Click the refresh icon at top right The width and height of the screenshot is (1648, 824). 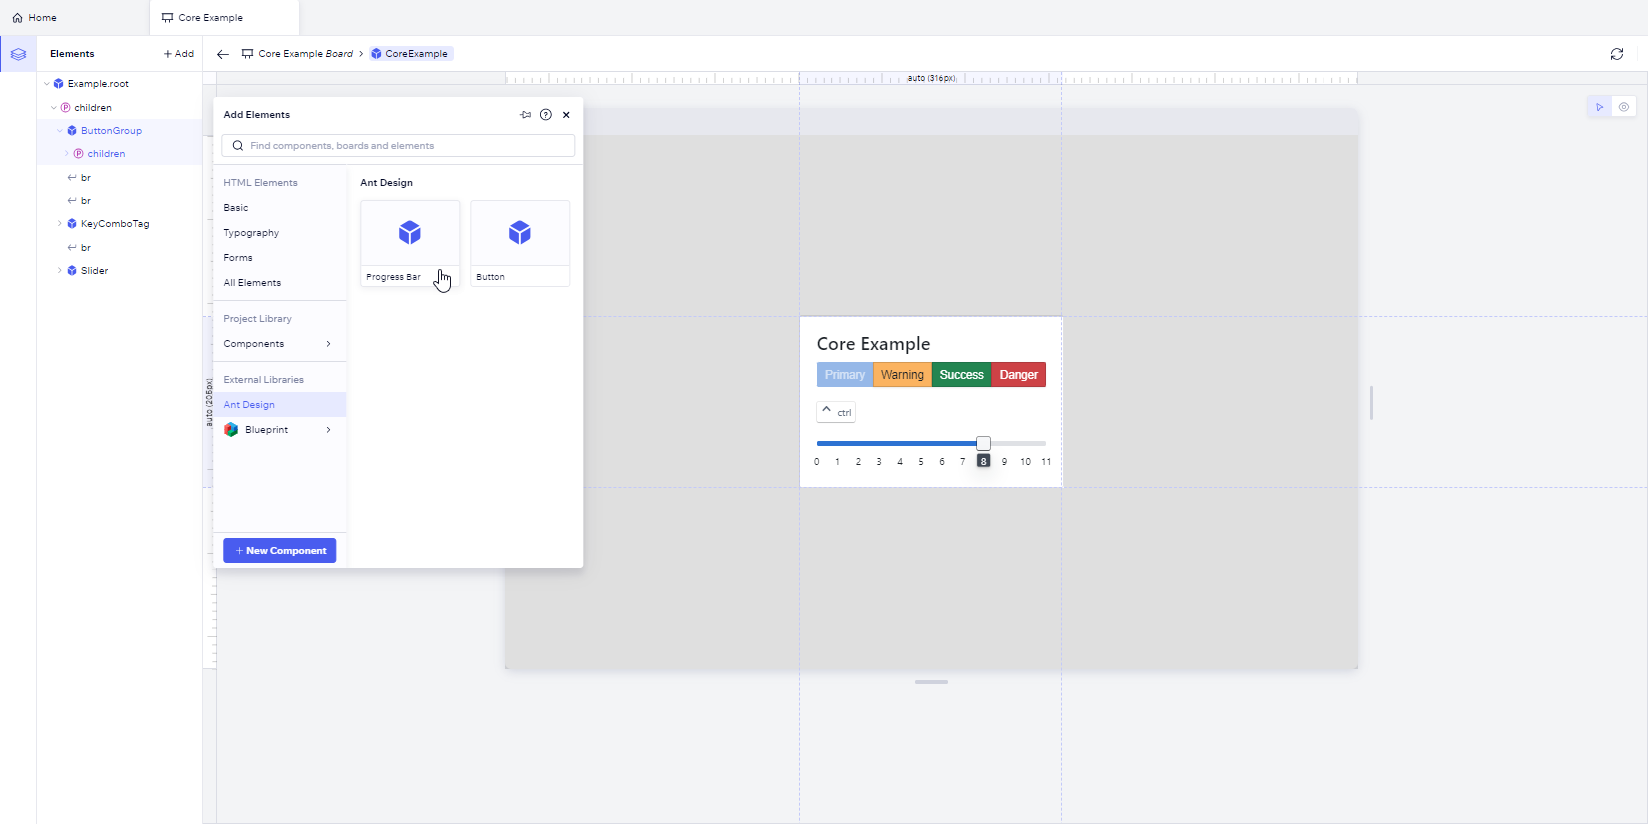tap(1617, 54)
